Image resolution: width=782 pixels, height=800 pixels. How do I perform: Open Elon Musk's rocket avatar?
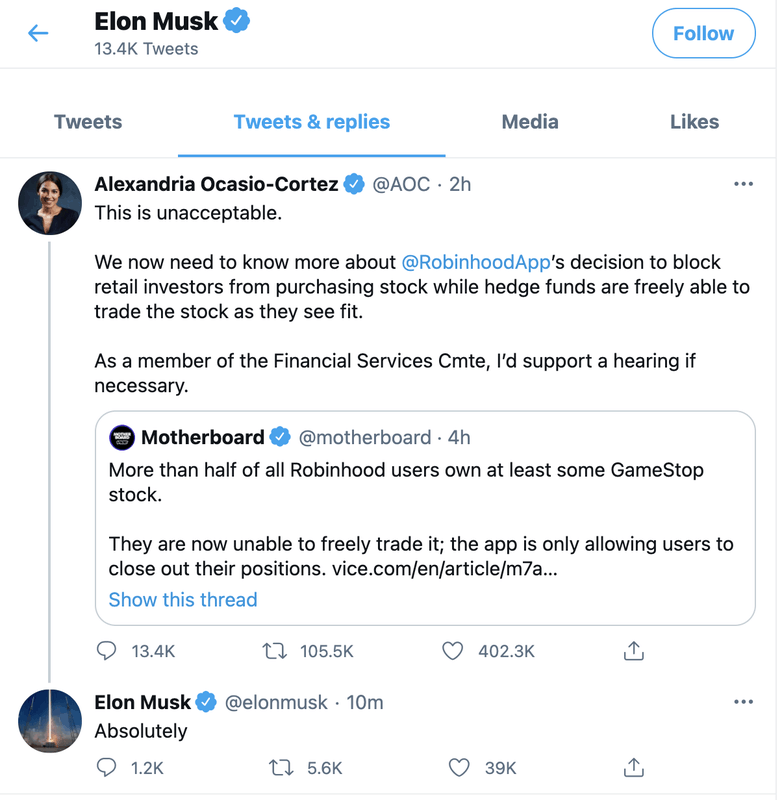[x=50, y=720]
